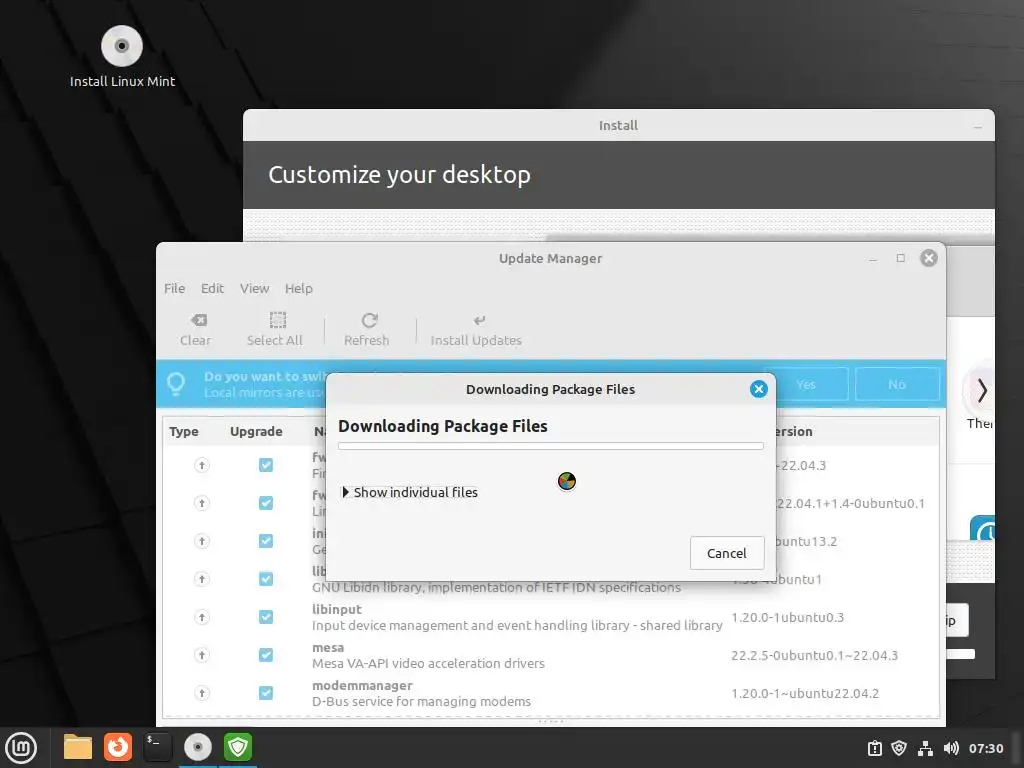Expand Show individual files
Viewport: 1024px width, 768px height.
tap(409, 492)
